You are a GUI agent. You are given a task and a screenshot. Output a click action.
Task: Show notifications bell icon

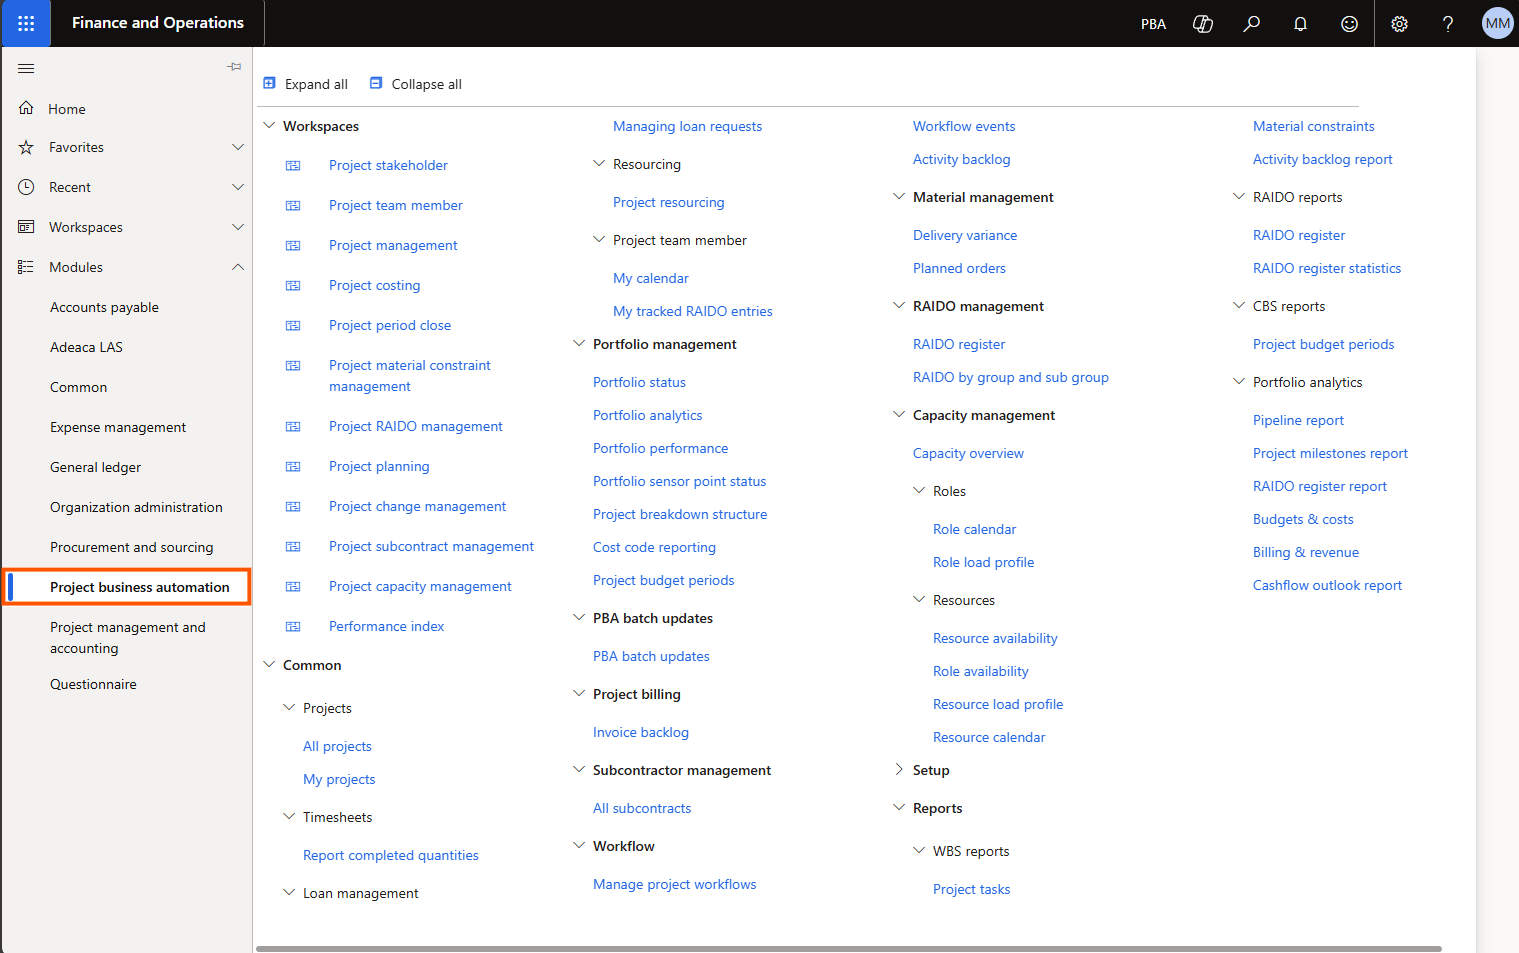click(1300, 24)
